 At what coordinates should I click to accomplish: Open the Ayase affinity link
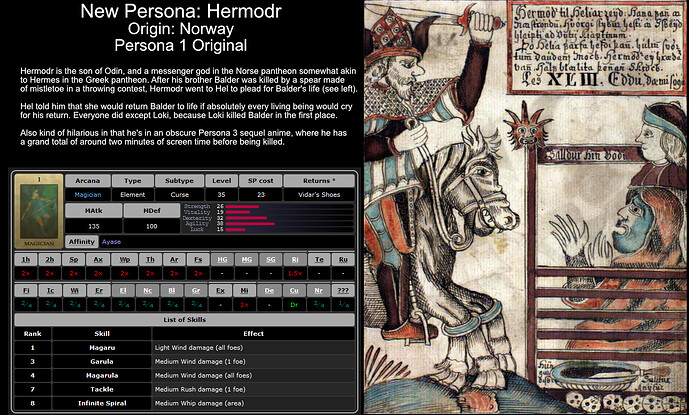[111, 242]
